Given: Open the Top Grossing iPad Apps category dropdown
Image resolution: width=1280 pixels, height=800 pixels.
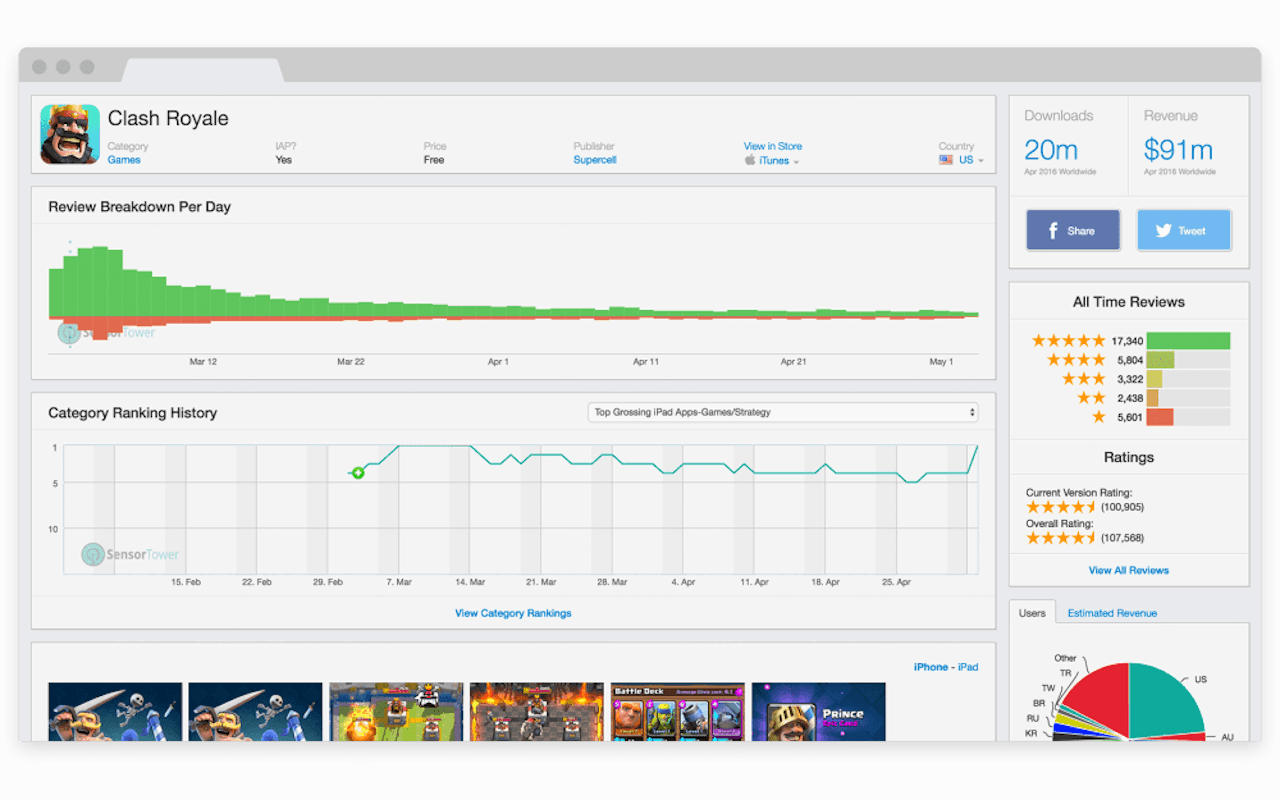Looking at the screenshot, I should coord(783,412).
